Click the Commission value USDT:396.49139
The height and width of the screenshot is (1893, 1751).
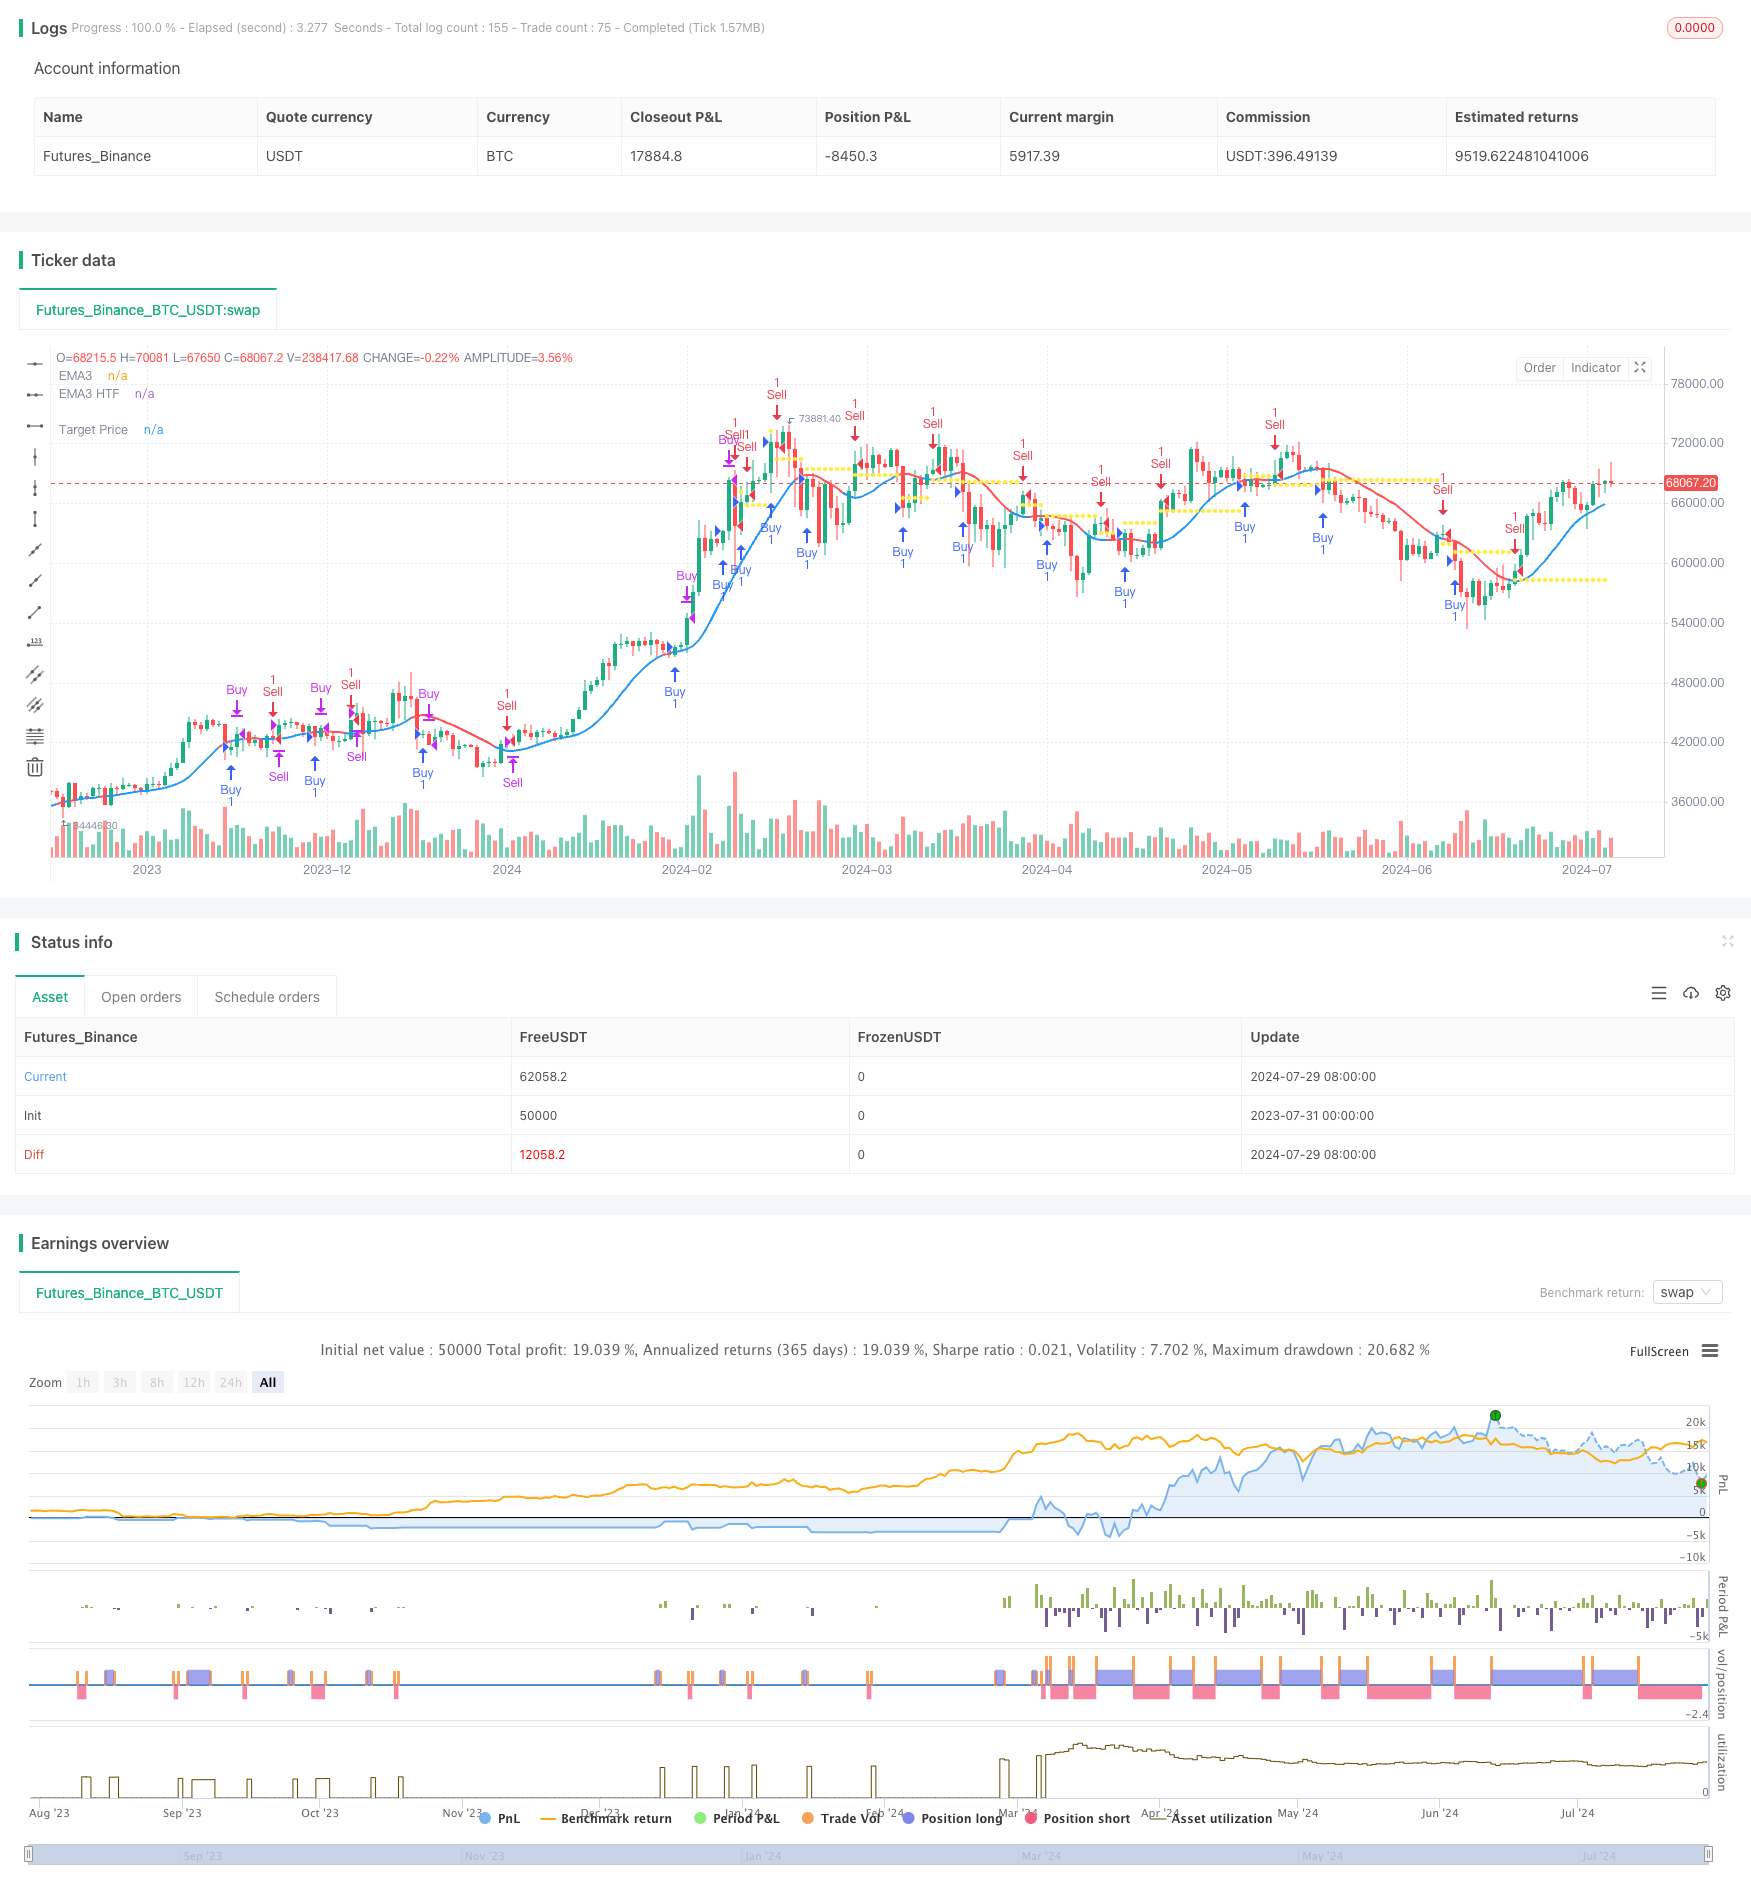[1281, 156]
